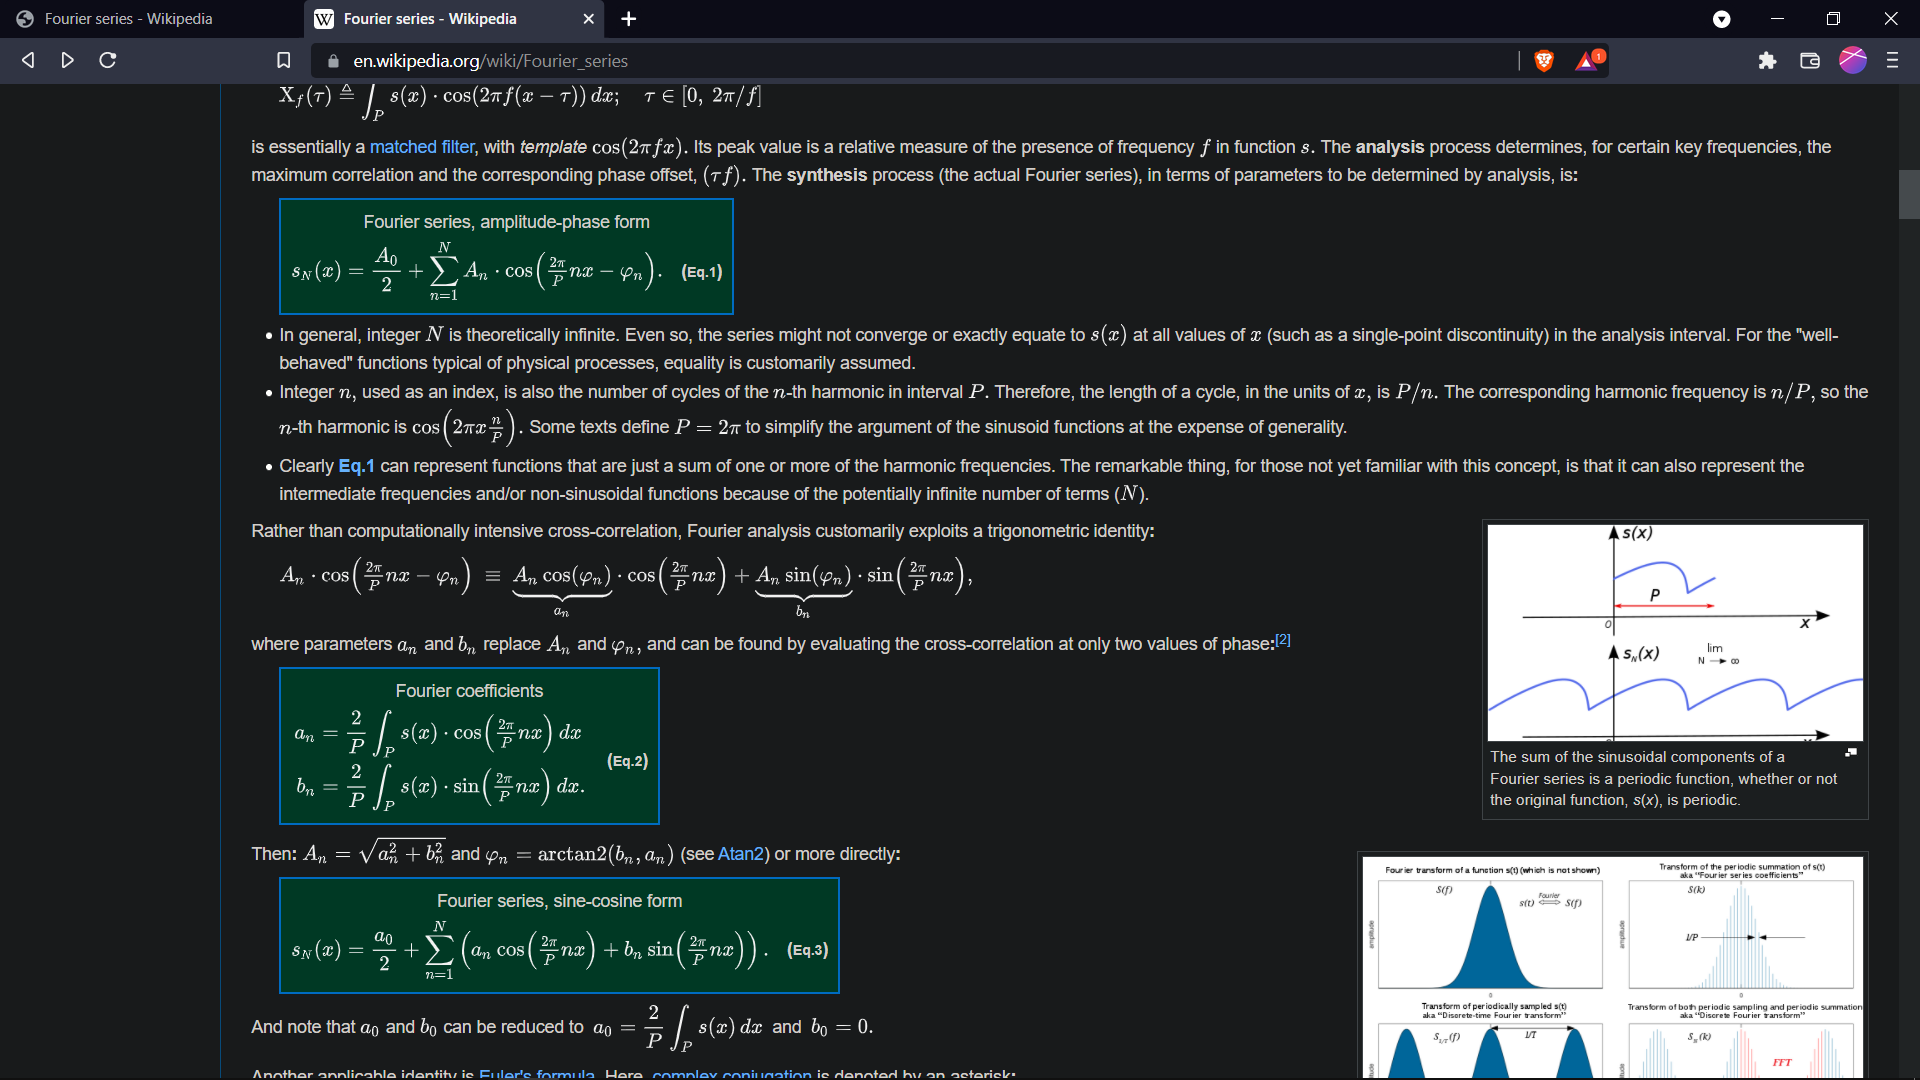Click the Forward navigation arrow
The width and height of the screenshot is (1920, 1080).
coord(67,60)
